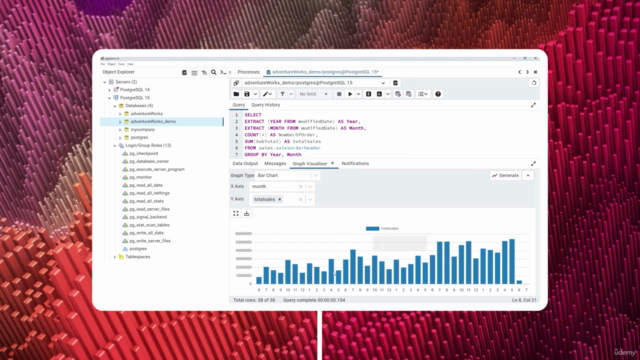Image resolution: width=640 pixels, height=360 pixels.
Task: Click the Save File disk icon
Action: click(x=247, y=94)
